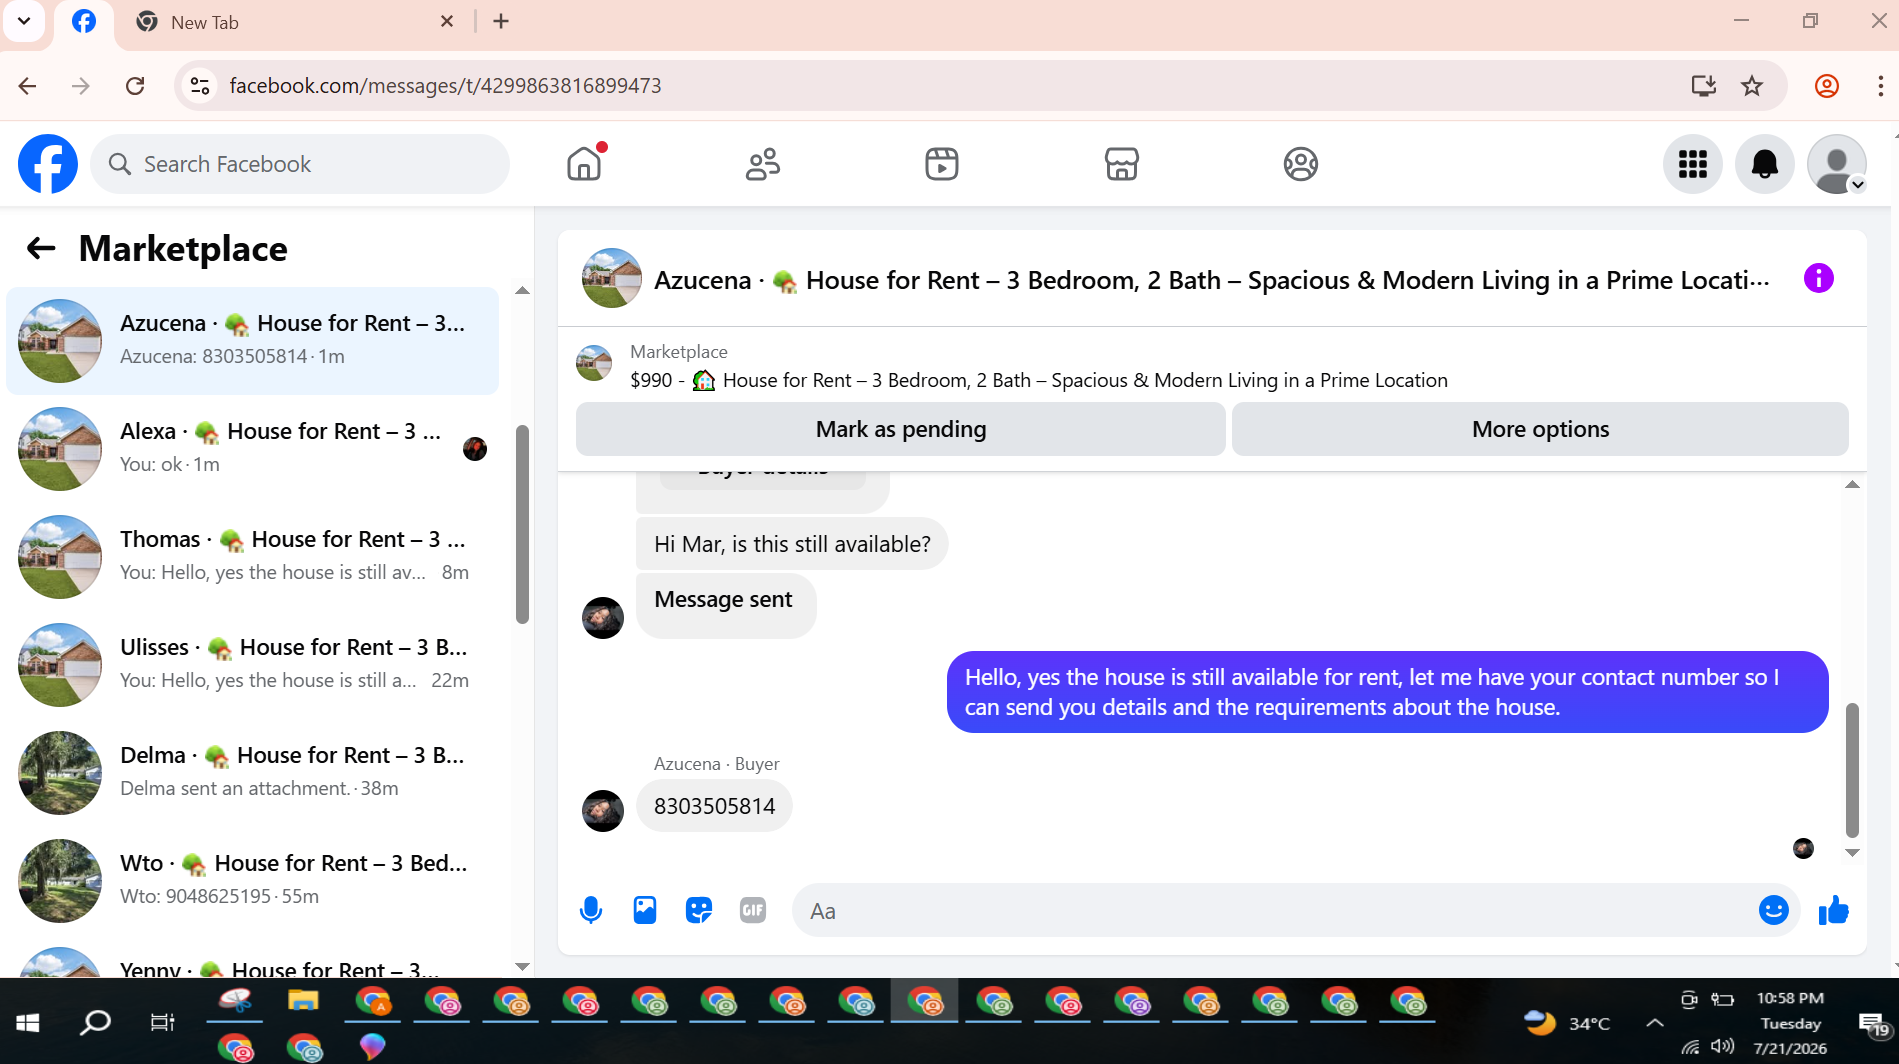Open the Thomas conversation
The image size is (1899, 1064).
click(x=253, y=557)
